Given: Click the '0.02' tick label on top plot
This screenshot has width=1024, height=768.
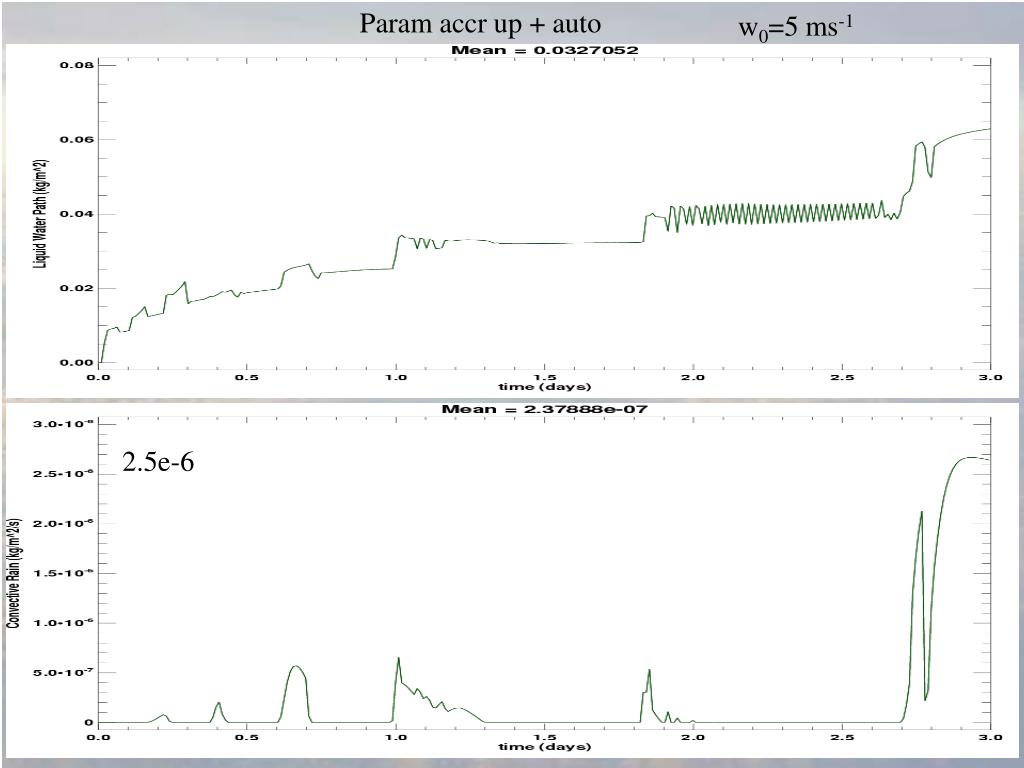Looking at the screenshot, I should point(77,289).
